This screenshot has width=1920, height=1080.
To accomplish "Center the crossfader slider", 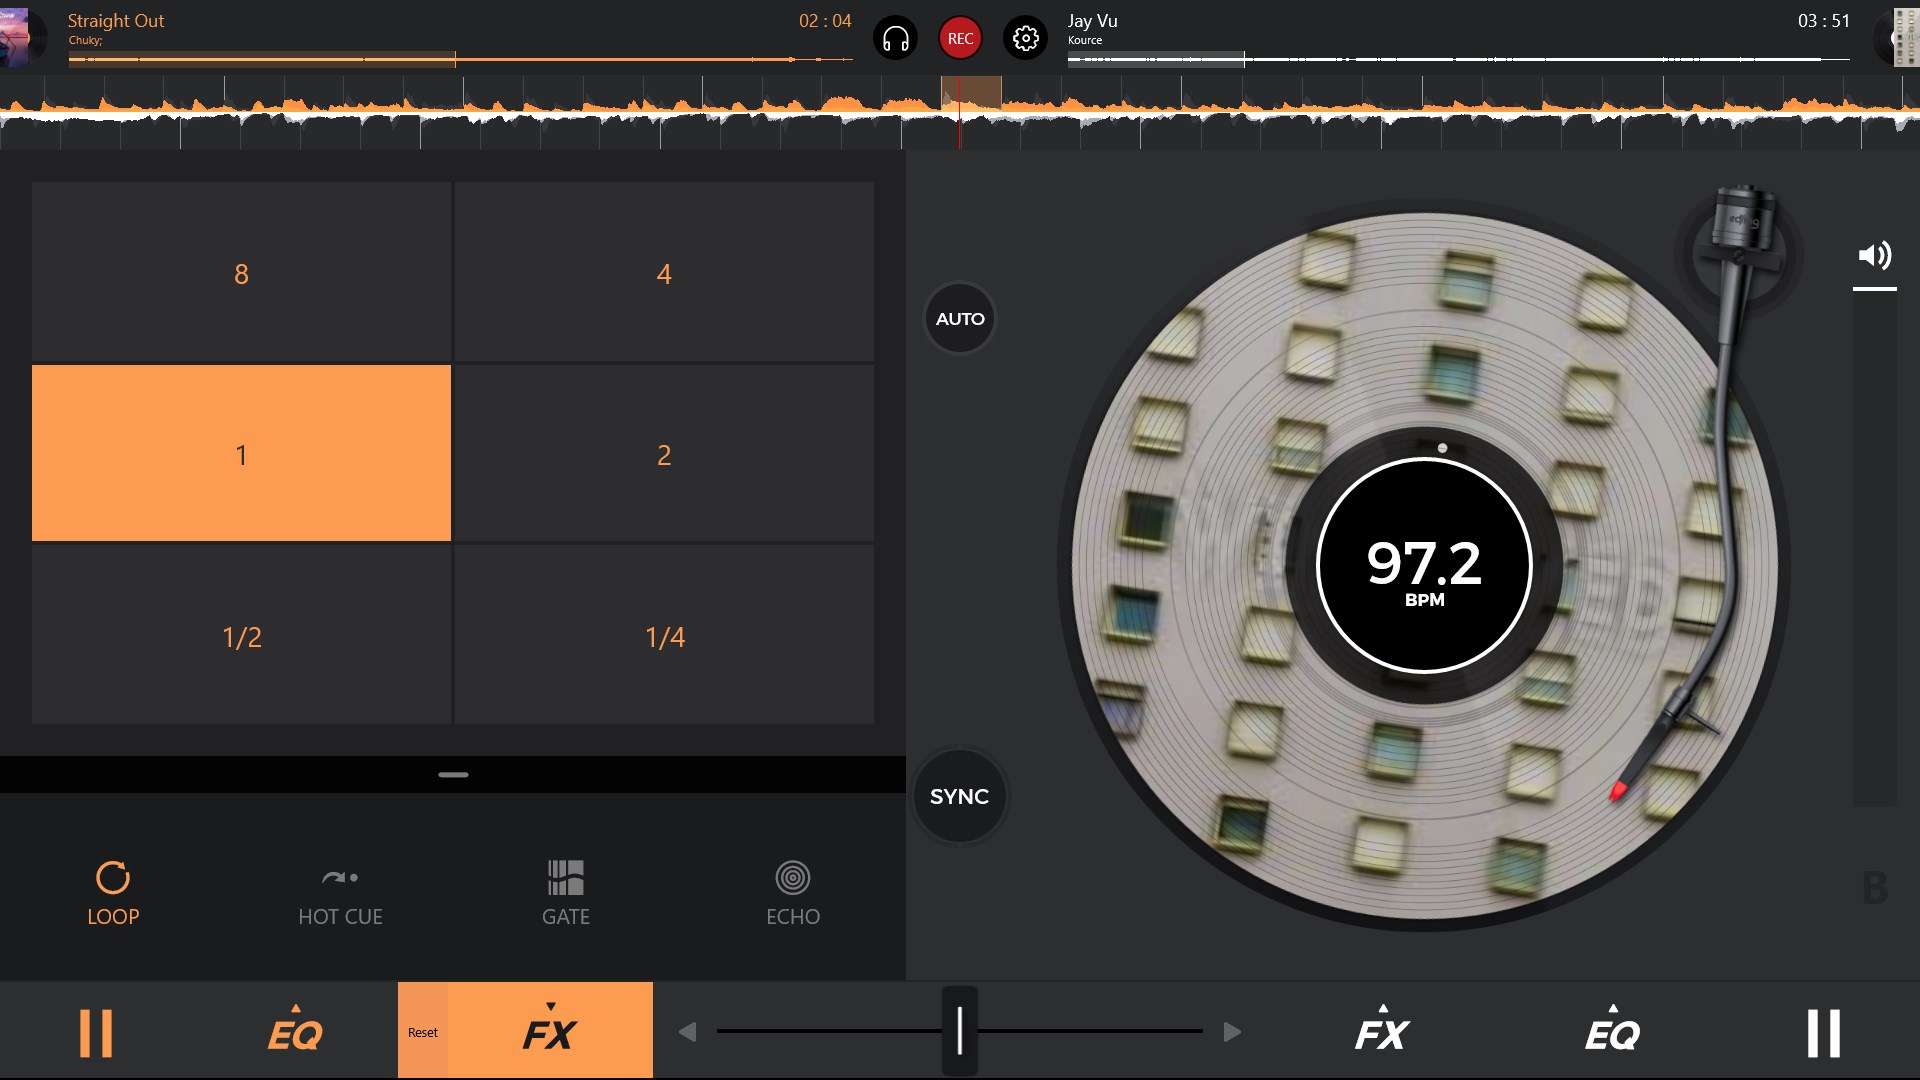I will pyautogui.click(x=959, y=1030).
